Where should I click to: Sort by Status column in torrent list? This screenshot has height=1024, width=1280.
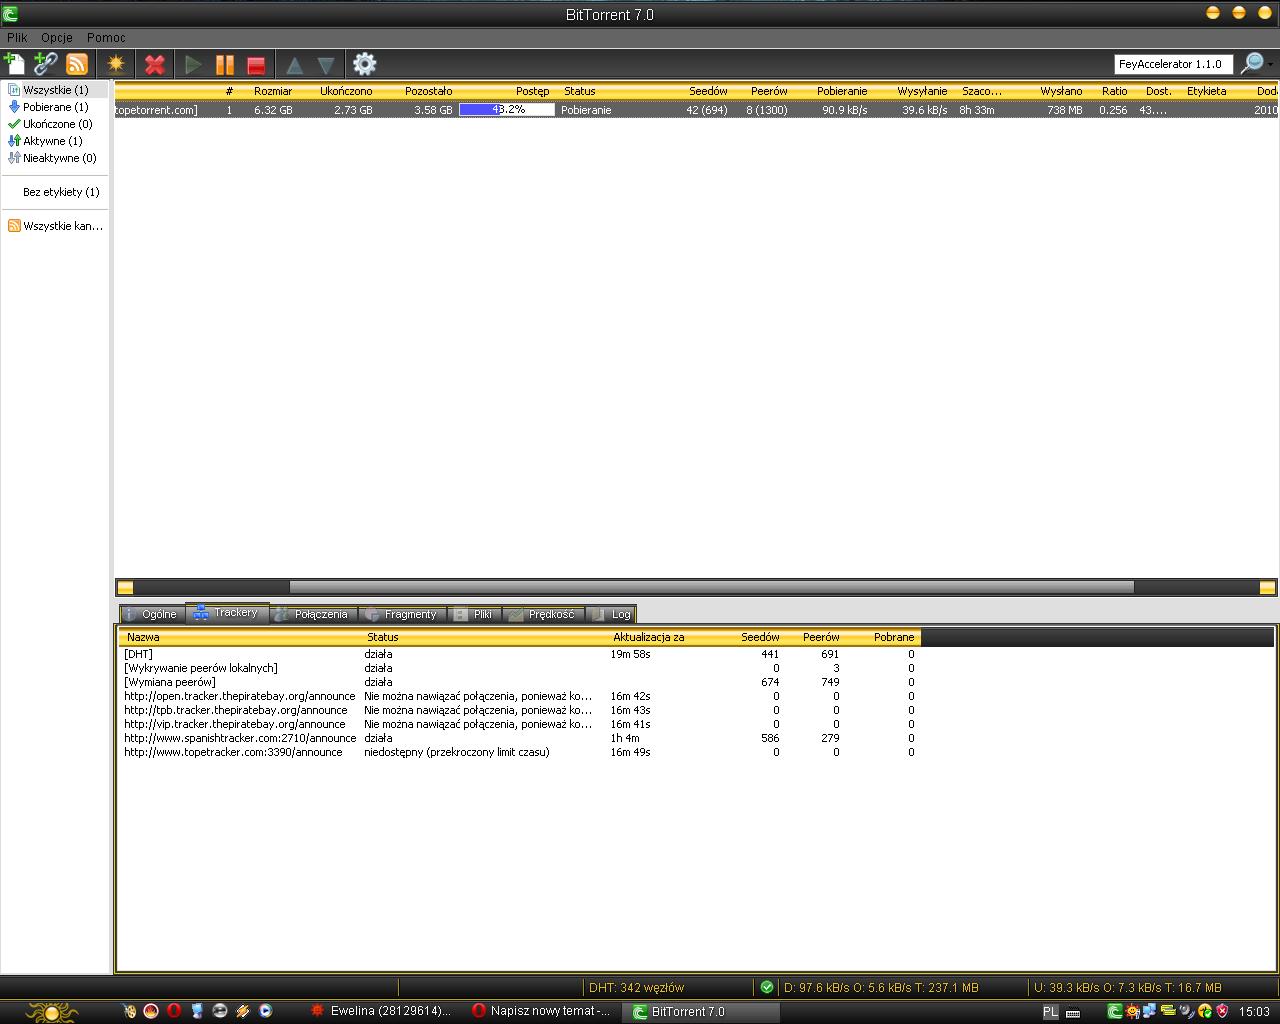click(x=580, y=91)
